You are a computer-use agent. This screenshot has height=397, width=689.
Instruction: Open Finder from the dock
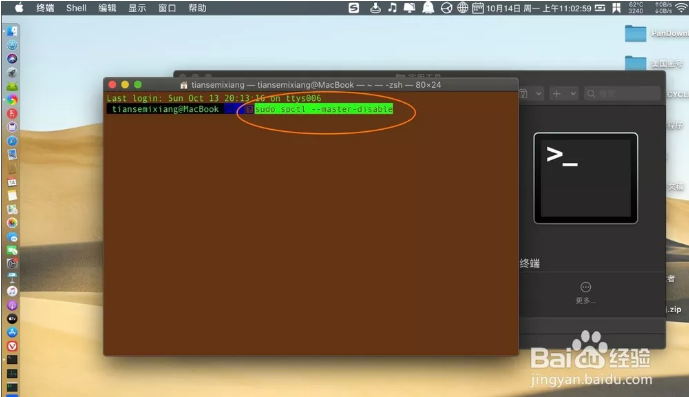[12, 31]
